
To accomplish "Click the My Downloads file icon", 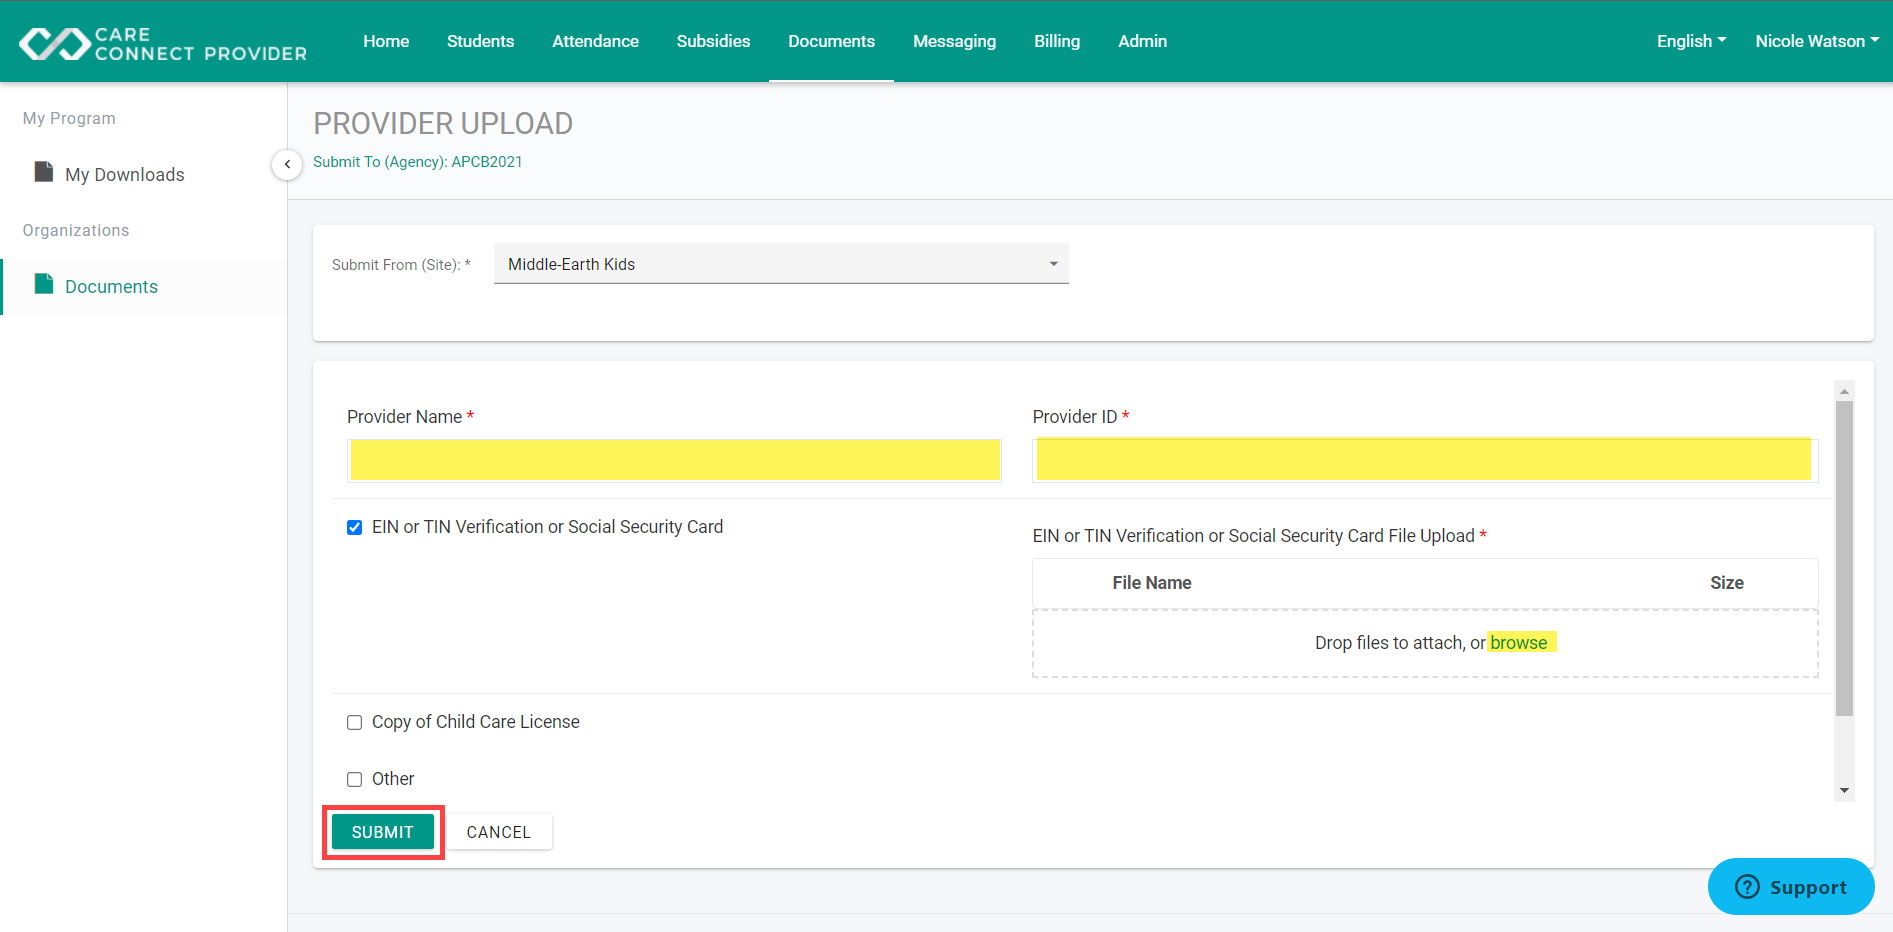I will pos(44,172).
